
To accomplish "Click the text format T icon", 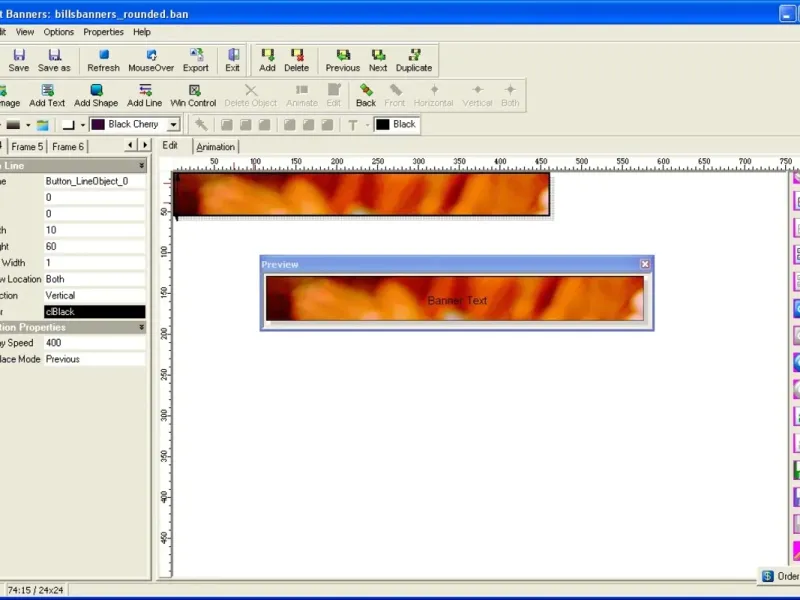I will [x=353, y=125].
